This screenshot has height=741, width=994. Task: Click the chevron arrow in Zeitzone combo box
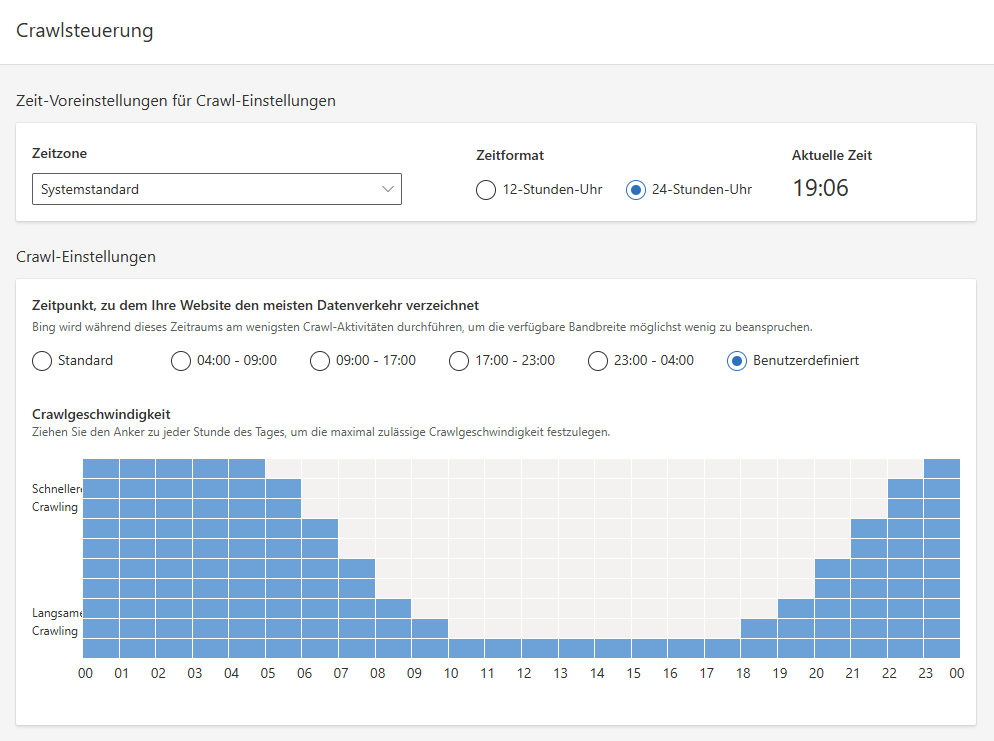tap(388, 189)
